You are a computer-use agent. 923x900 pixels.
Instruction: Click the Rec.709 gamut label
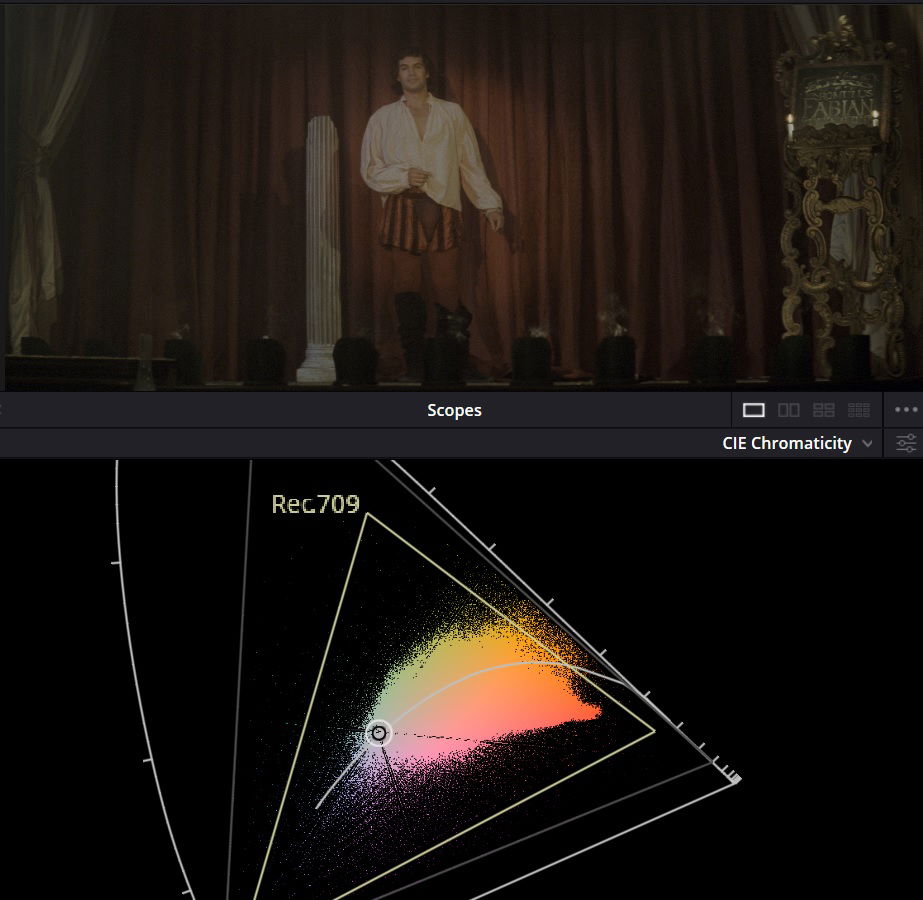pyautogui.click(x=316, y=504)
